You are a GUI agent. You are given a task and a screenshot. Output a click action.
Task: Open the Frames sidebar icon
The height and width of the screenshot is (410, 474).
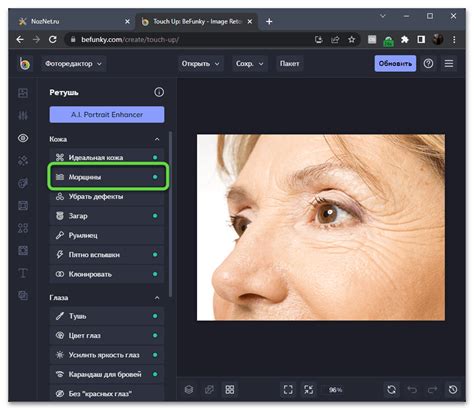click(23, 205)
